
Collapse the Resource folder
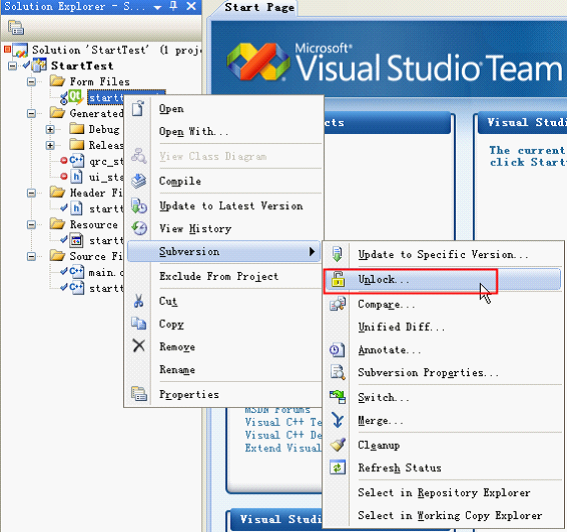[x=31, y=225]
